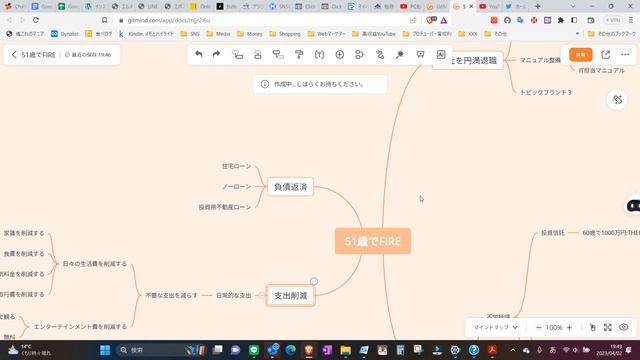640x360 pixels.
Task: Toggle the eye preview mode icon
Action: pyautogui.click(x=623, y=327)
